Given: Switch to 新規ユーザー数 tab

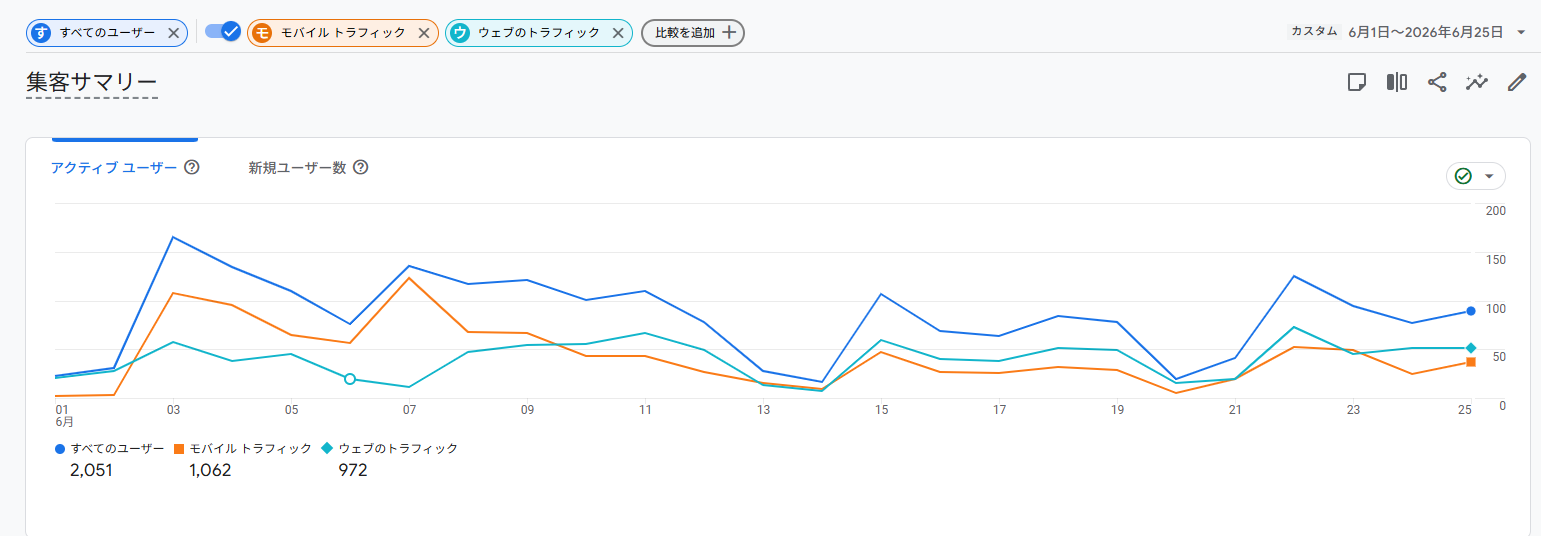Looking at the screenshot, I should tap(297, 168).
